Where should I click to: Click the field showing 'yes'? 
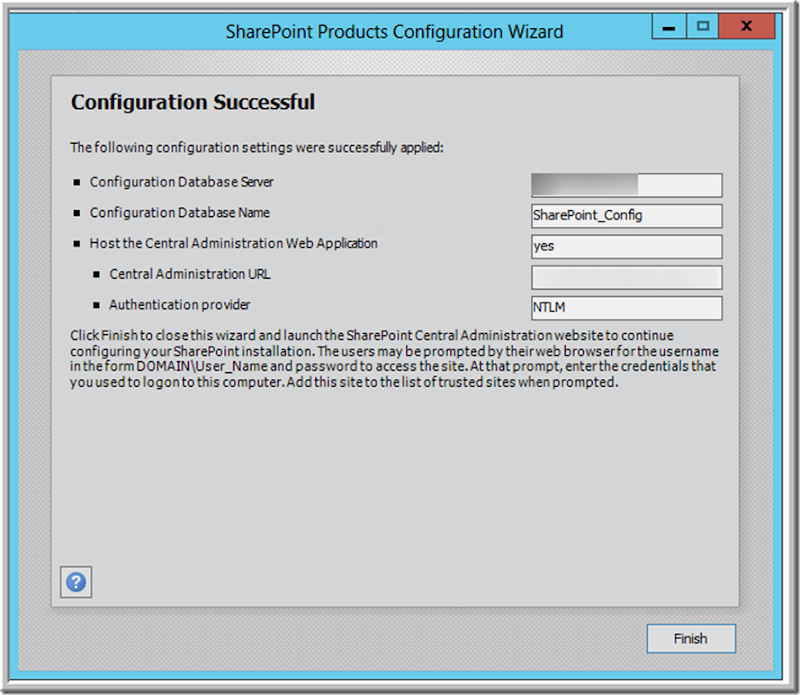627,246
